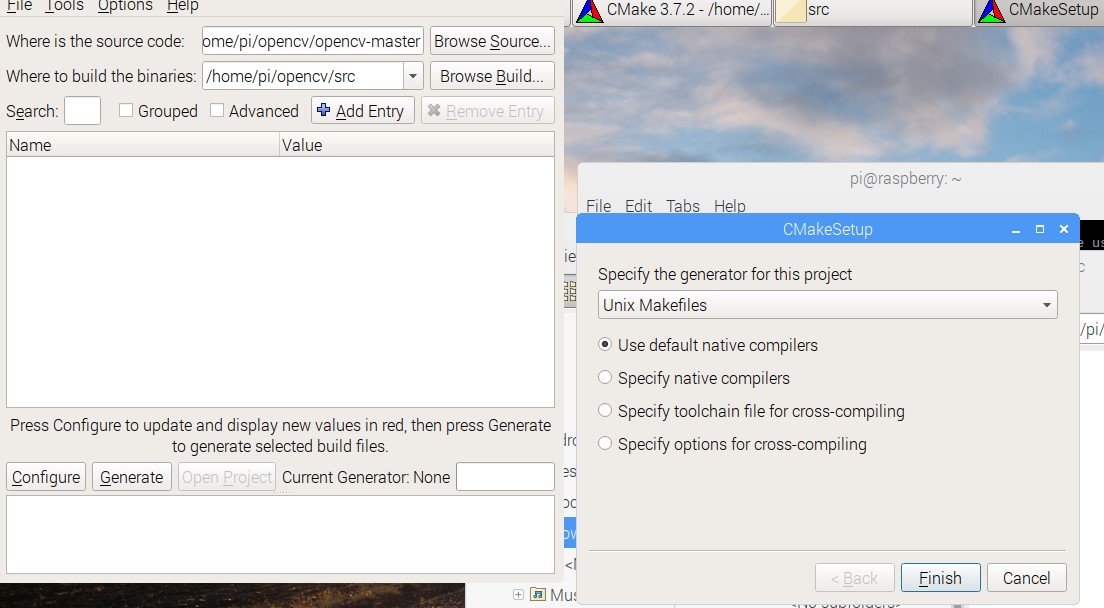
Task: Click the source code path field
Action: coord(313,42)
